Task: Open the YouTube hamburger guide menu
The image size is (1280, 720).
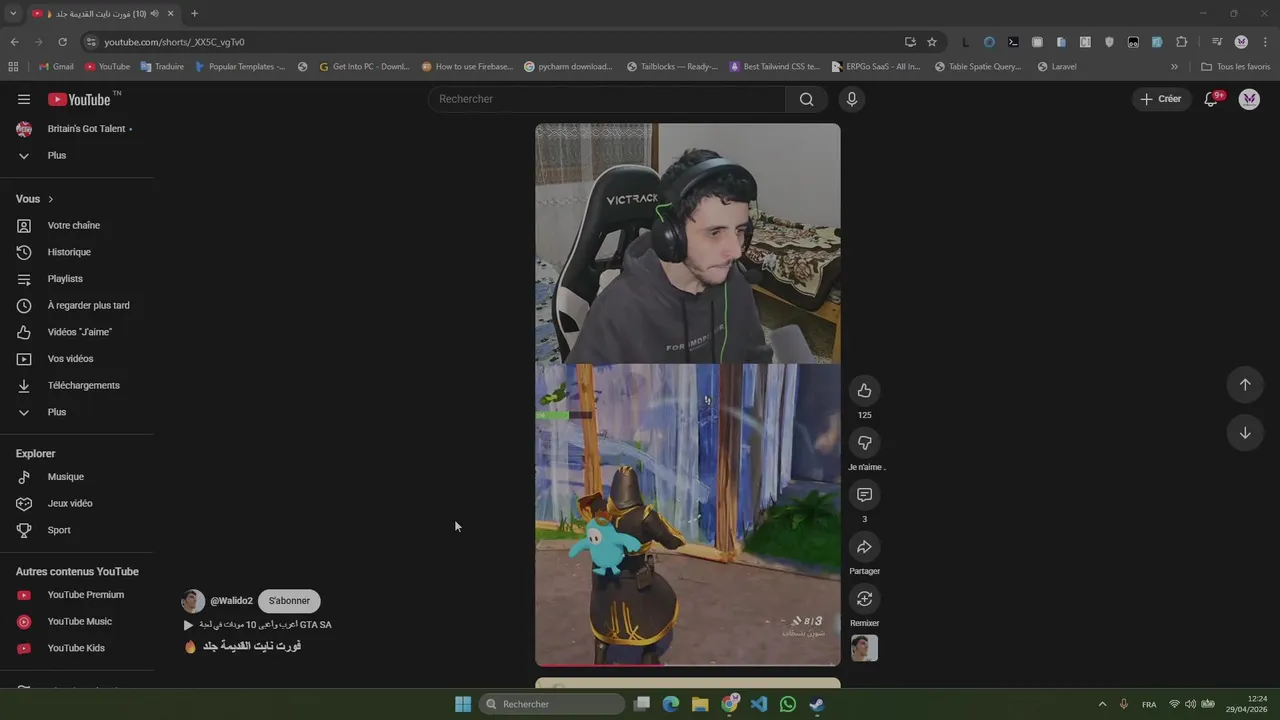Action: tap(24, 99)
